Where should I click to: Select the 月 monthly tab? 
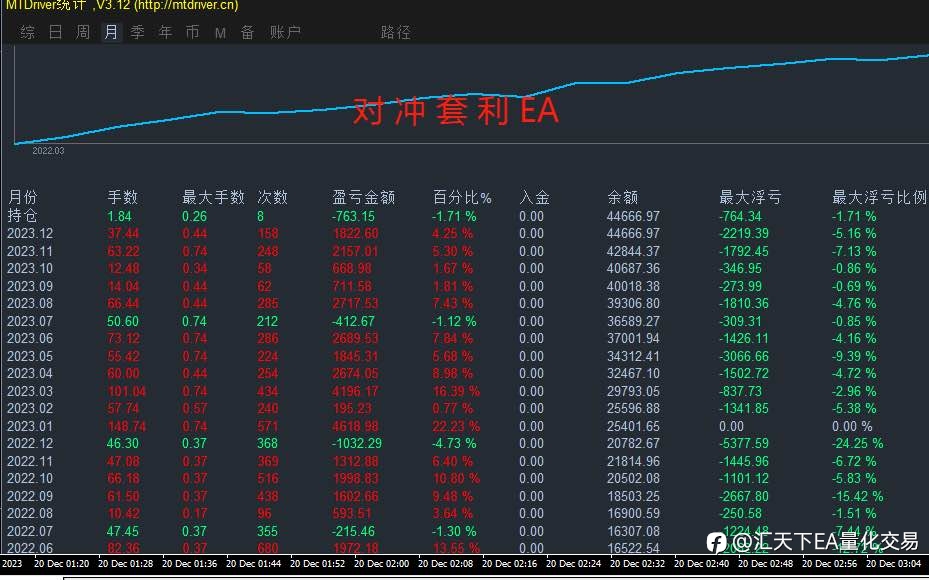coord(111,32)
